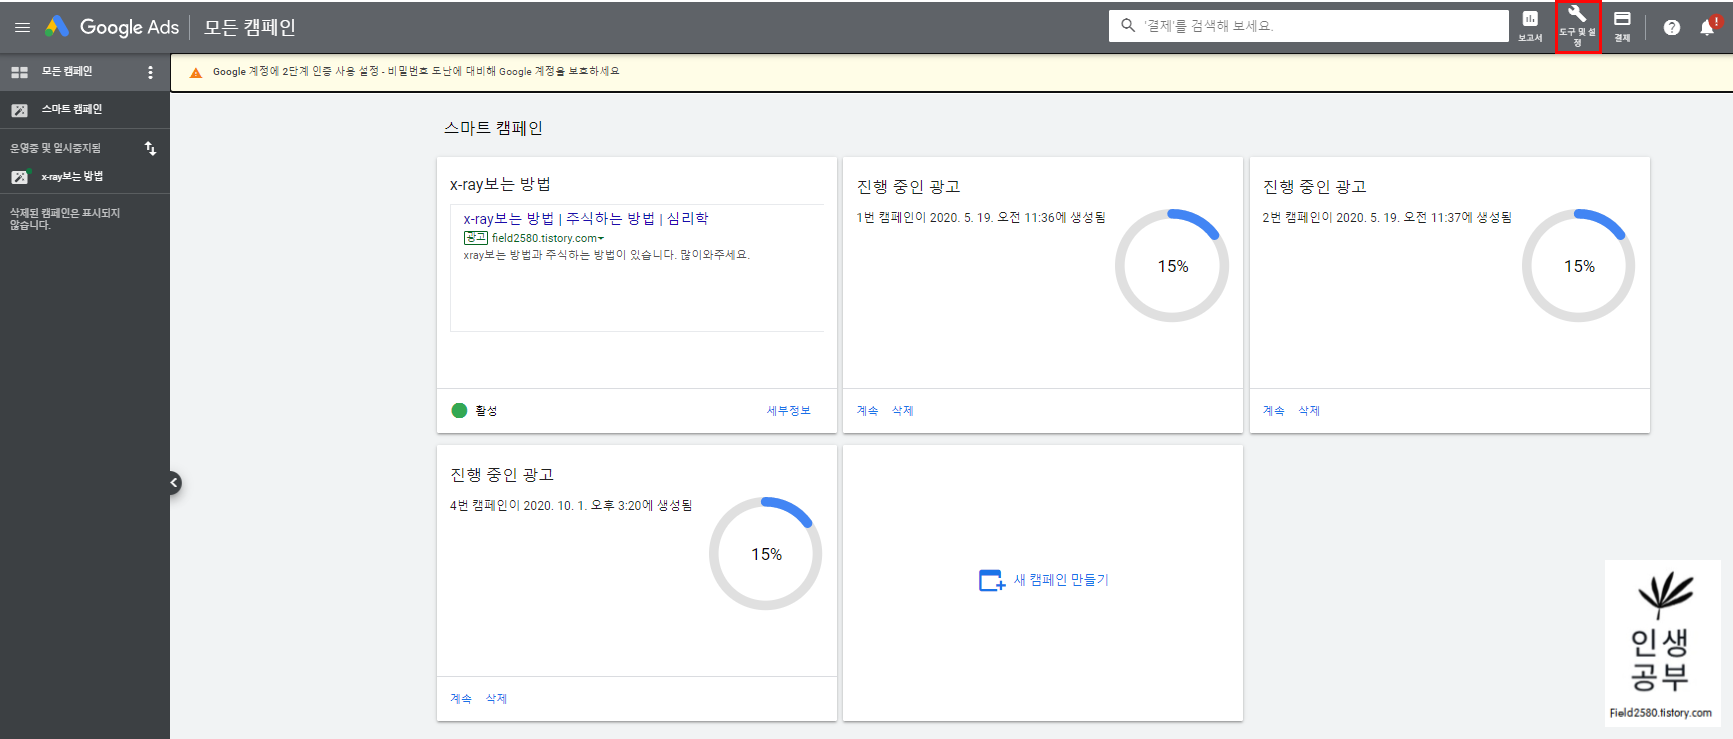Click the 삭제된 캠페인은 표시되지 않습니다 note
The width and height of the screenshot is (1733, 739).
(65, 219)
